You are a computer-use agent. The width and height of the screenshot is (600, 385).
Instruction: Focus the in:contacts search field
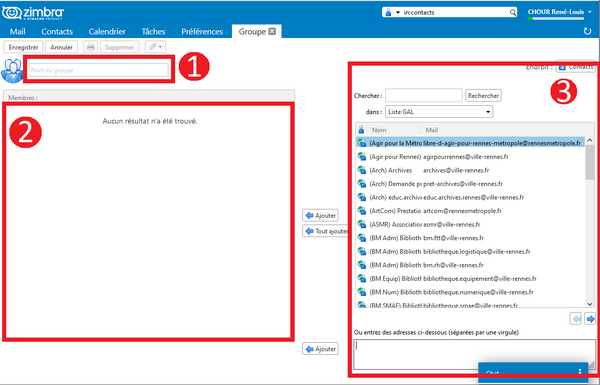pos(455,13)
